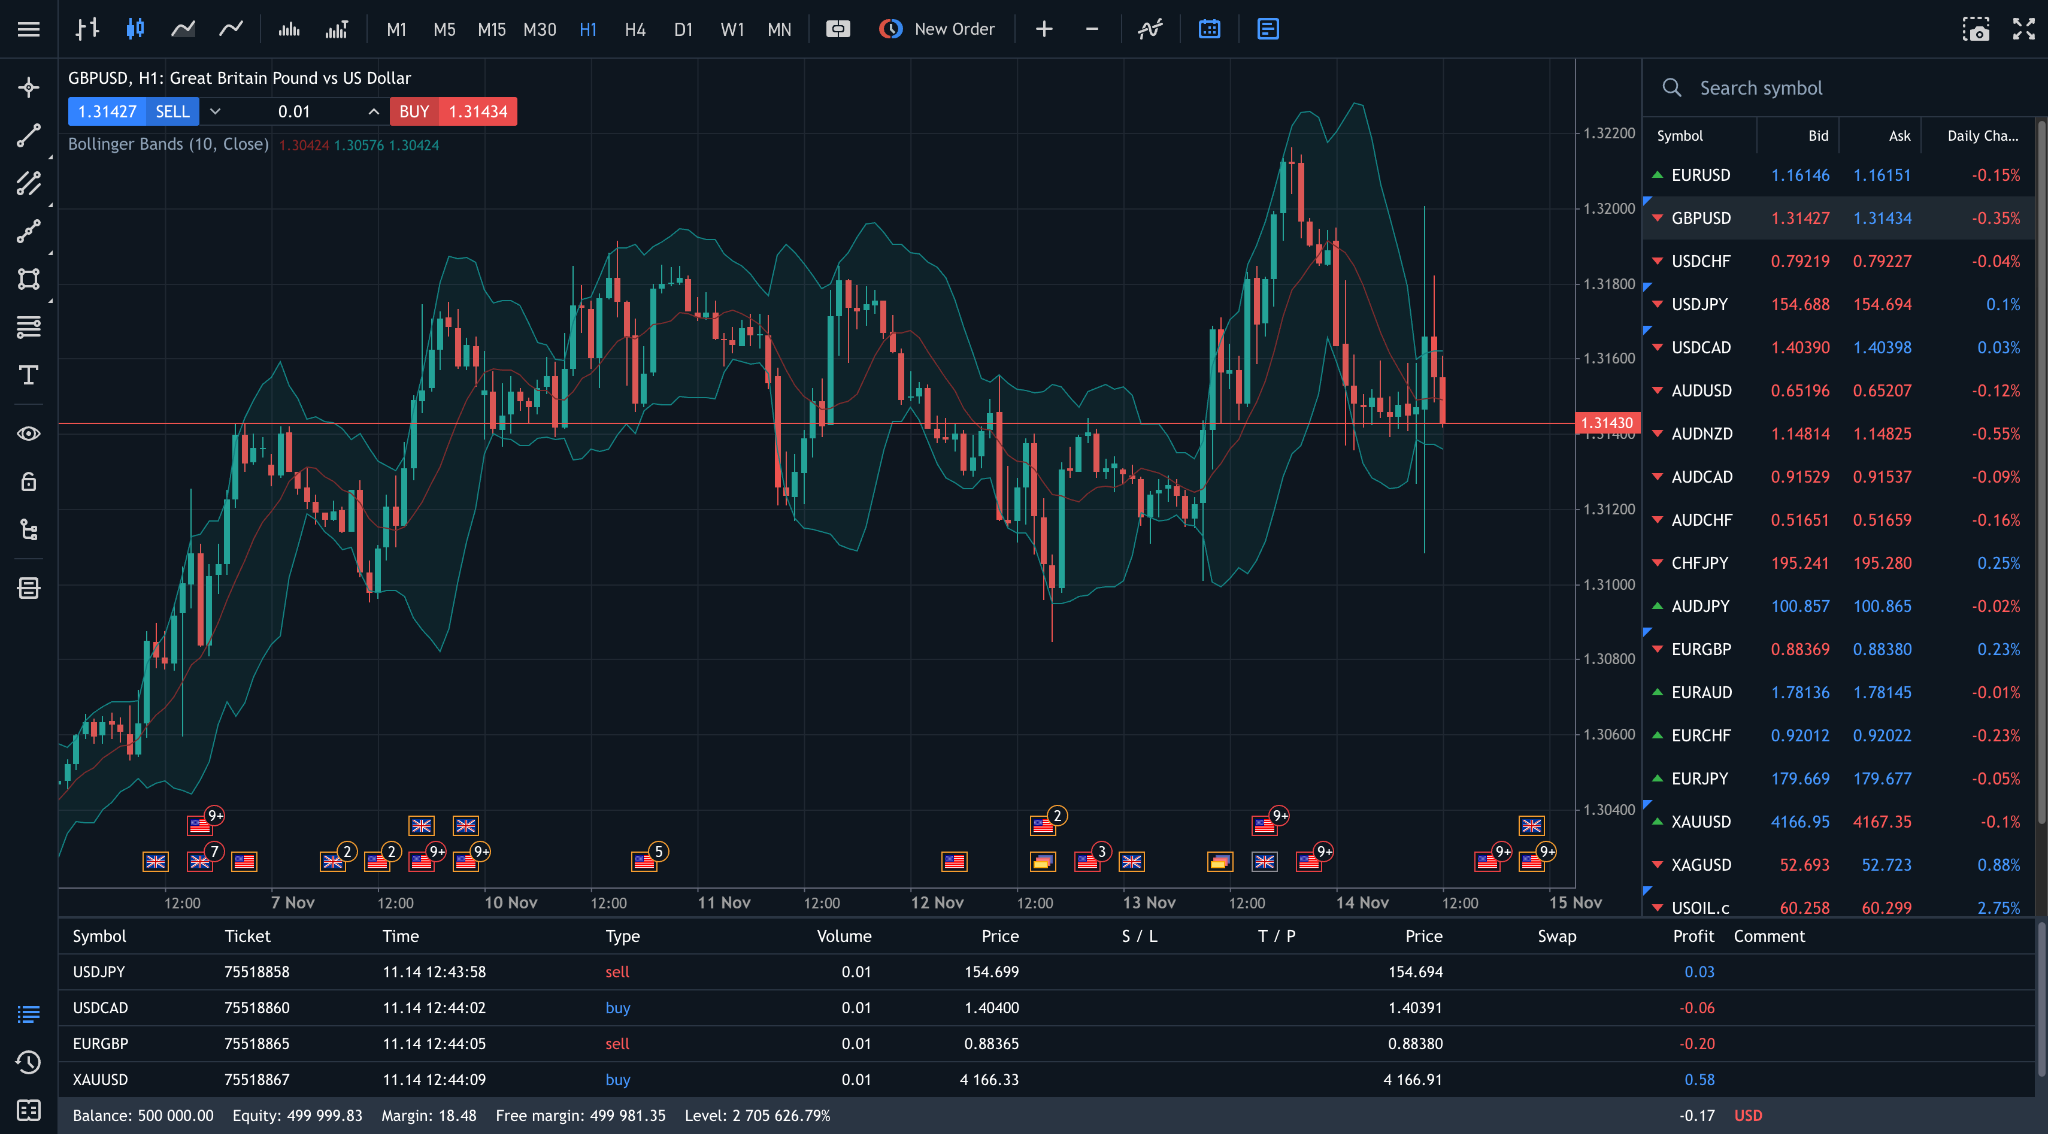Viewport: 2048px width, 1134px height.
Task: Enter fullscreen mode
Action: (2024, 29)
